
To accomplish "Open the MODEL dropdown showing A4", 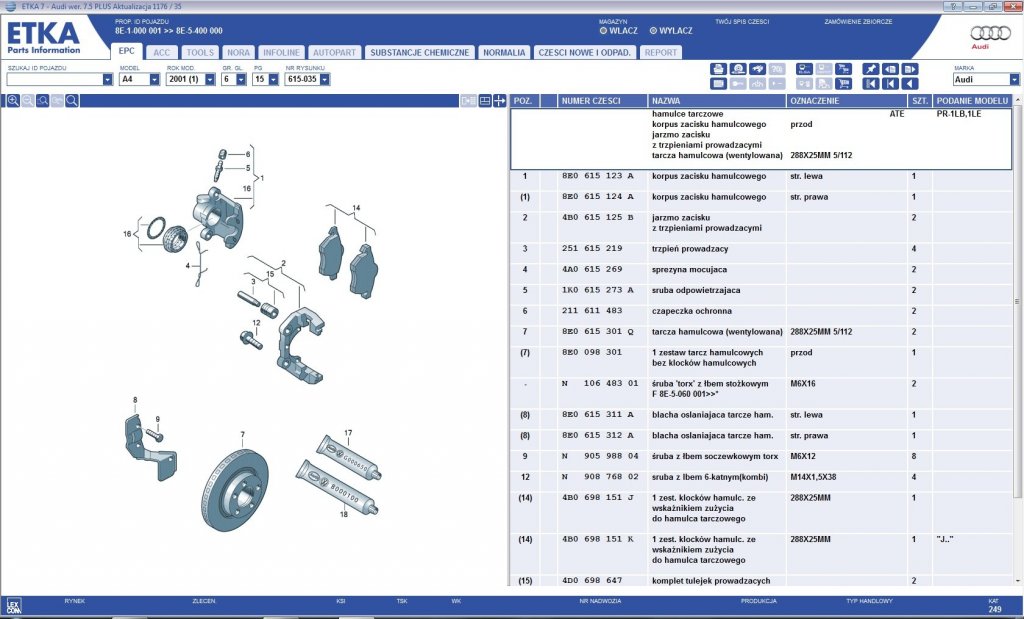I will pyautogui.click(x=154, y=80).
